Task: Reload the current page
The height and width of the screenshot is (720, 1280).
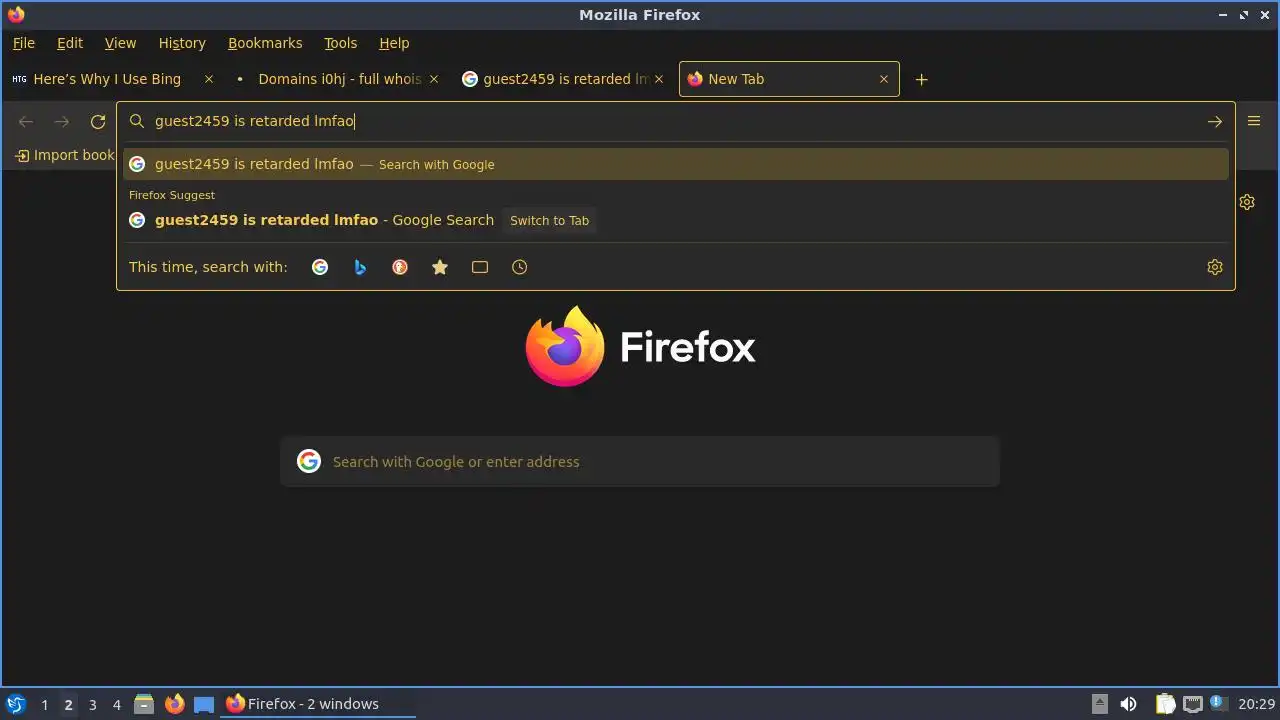Action: click(x=98, y=121)
